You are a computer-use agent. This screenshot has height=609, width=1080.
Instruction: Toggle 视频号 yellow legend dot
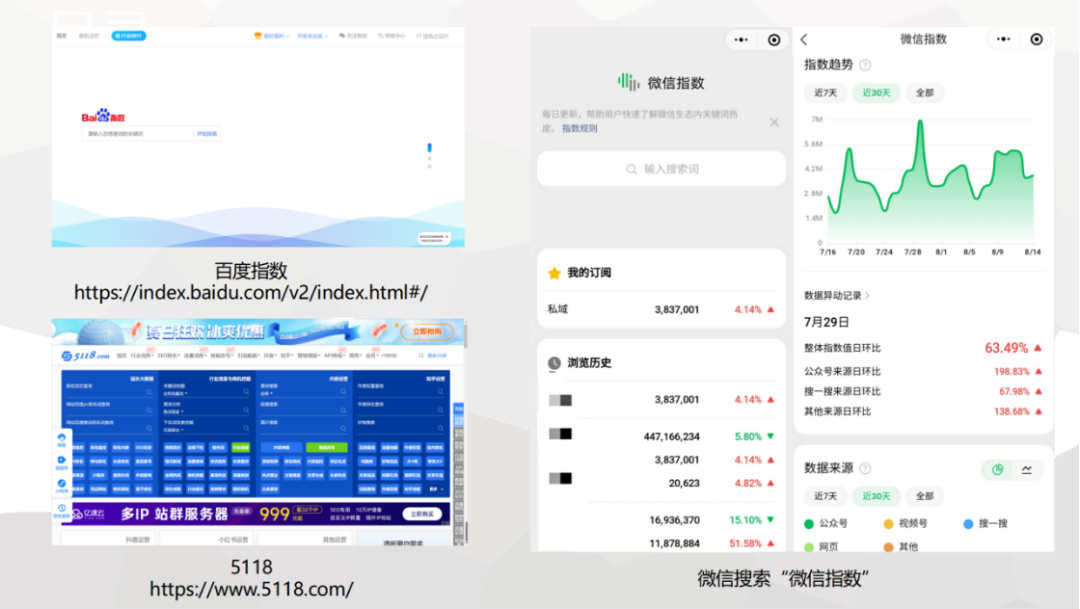[889, 524]
